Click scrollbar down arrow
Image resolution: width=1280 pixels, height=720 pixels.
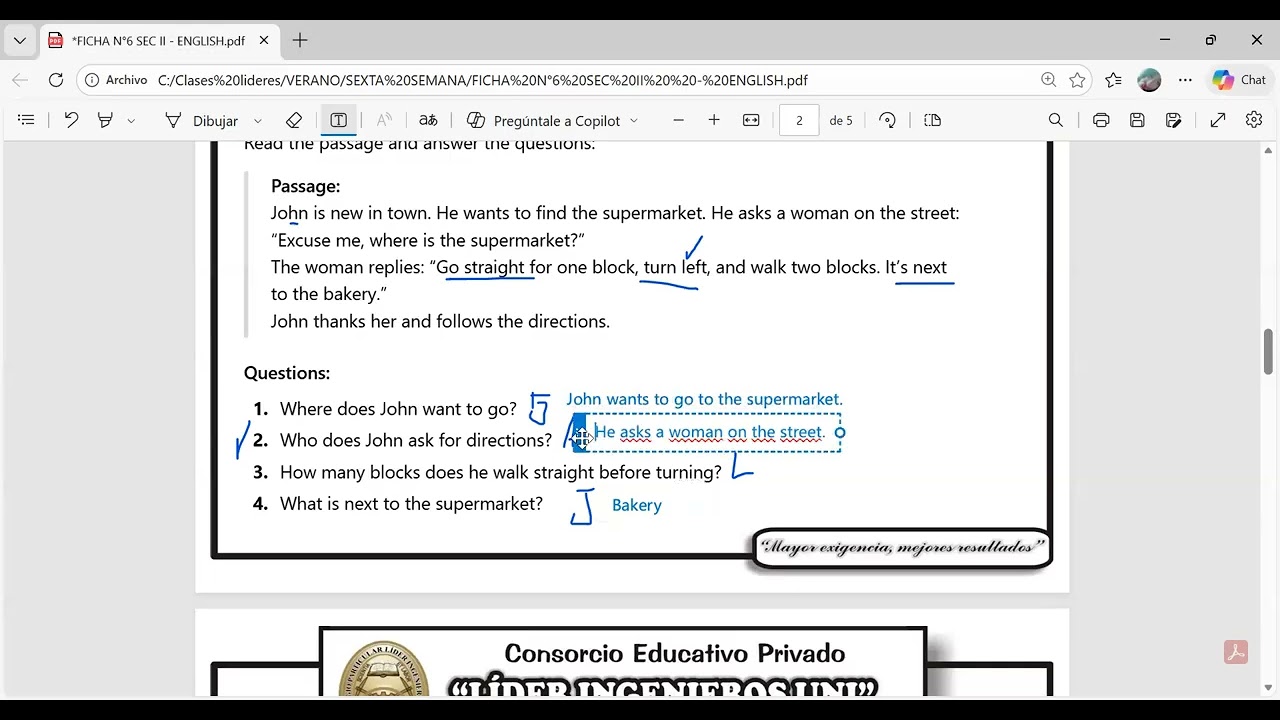(1269, 688)
